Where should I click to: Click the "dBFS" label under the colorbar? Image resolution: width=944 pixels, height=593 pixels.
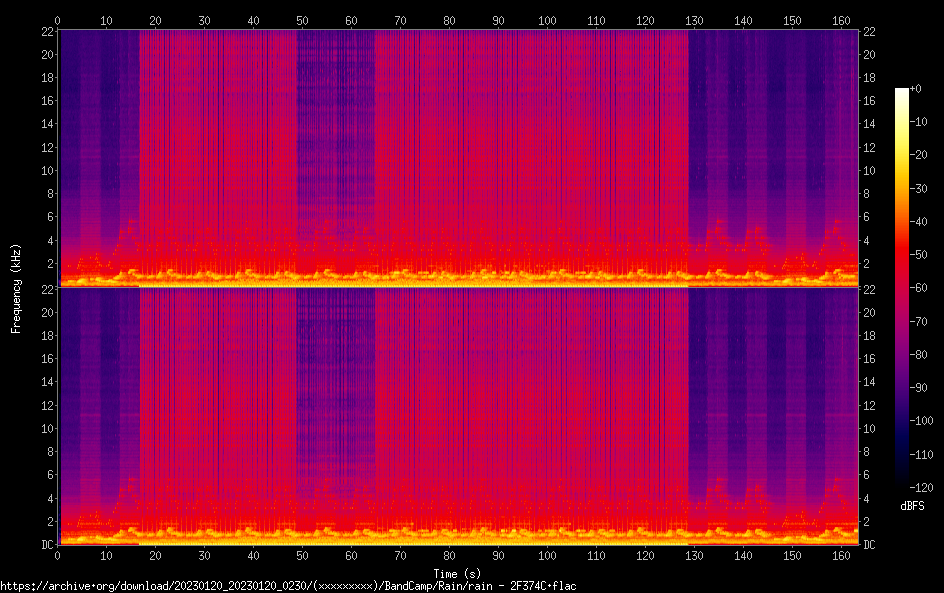(x=913, y=507)
